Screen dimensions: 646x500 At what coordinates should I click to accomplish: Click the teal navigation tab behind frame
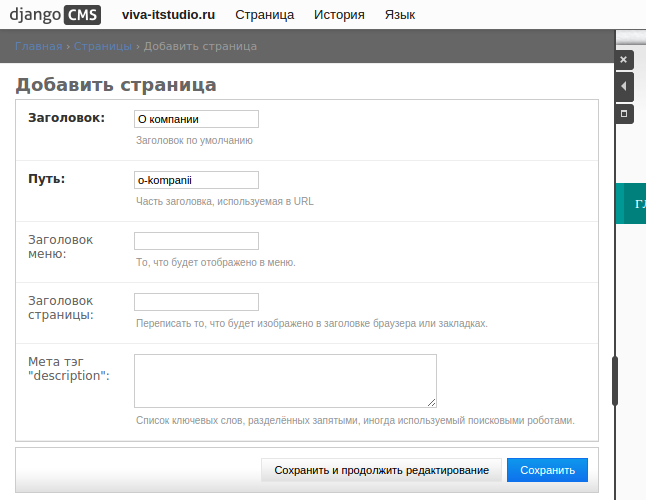click(x=634, y=204)
